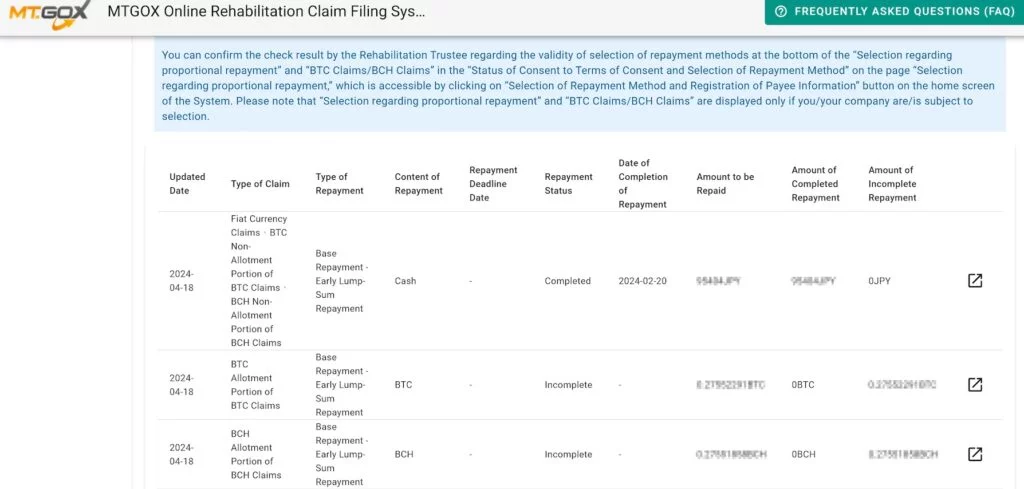
Task: Click the 2024-02-20 completion date cell
Action: 643,281
